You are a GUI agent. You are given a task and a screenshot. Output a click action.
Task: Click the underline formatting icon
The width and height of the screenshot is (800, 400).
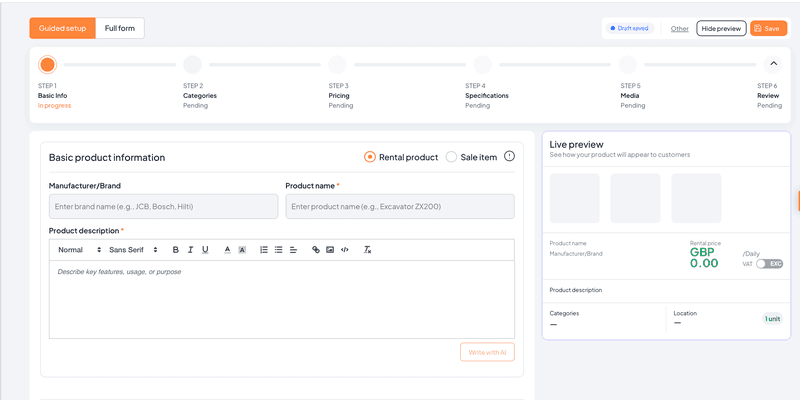205,250
